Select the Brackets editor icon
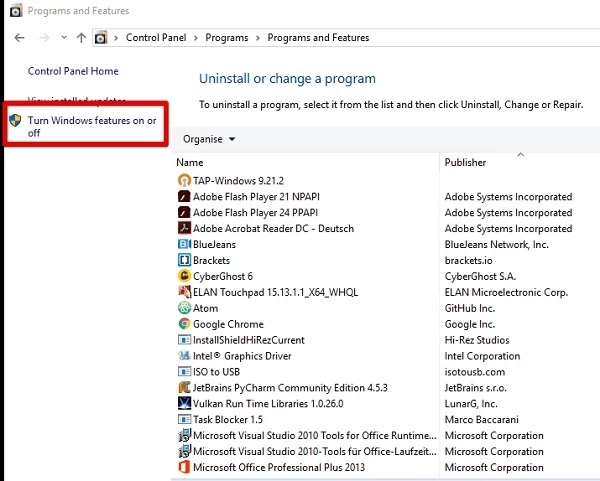This screenshot has height=481, width=600. [184, 260]
